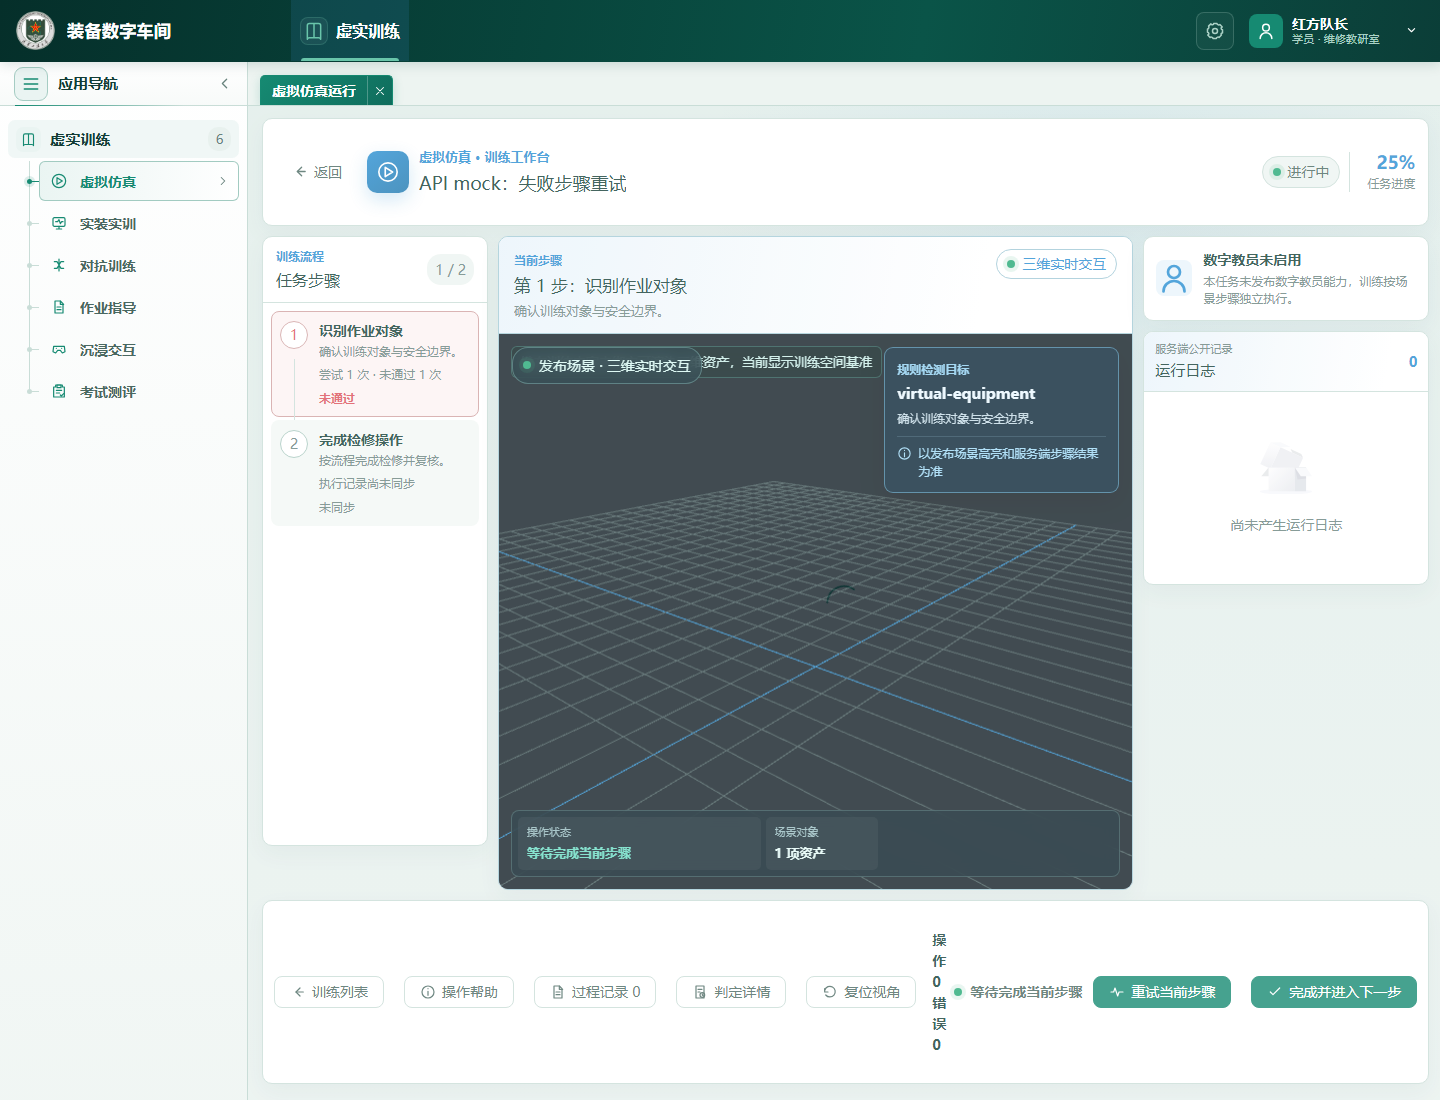Click the 进行中 status badge
The image size is (1440, 1100).
[x=1301, y=172]
